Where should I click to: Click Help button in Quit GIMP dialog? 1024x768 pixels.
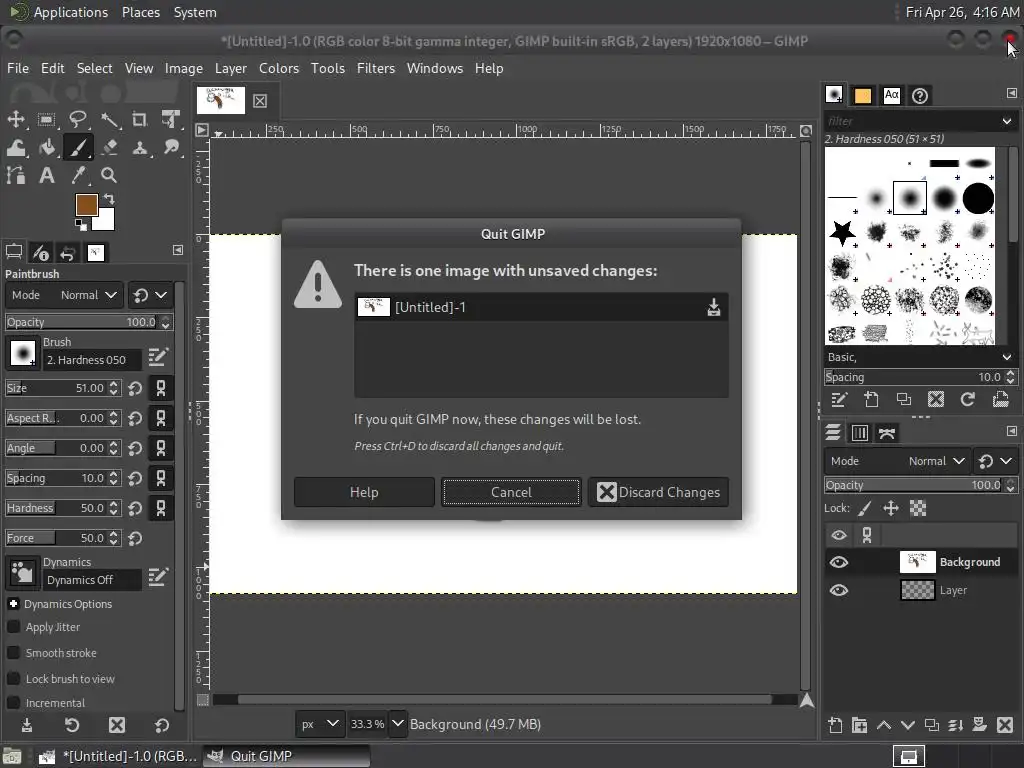click(364, 492)
